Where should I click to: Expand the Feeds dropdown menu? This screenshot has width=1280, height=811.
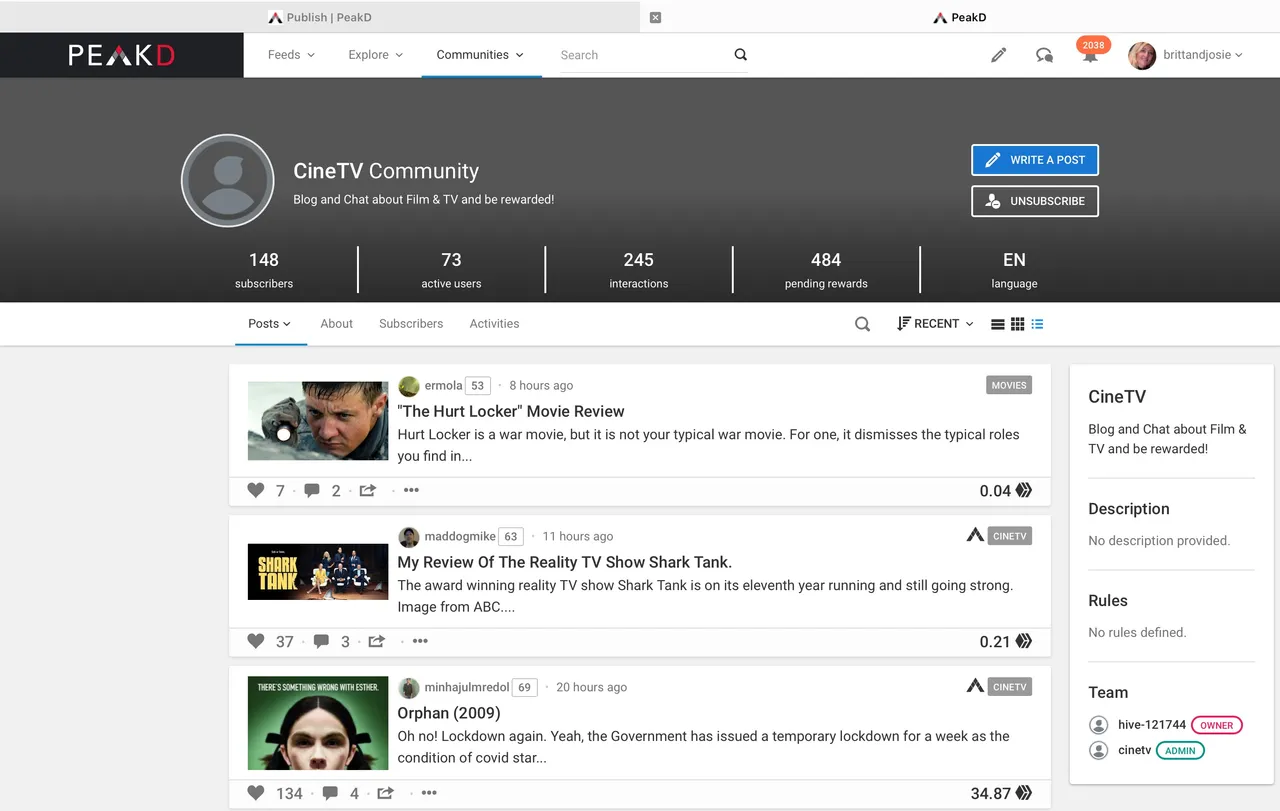[x=291, y=55]
